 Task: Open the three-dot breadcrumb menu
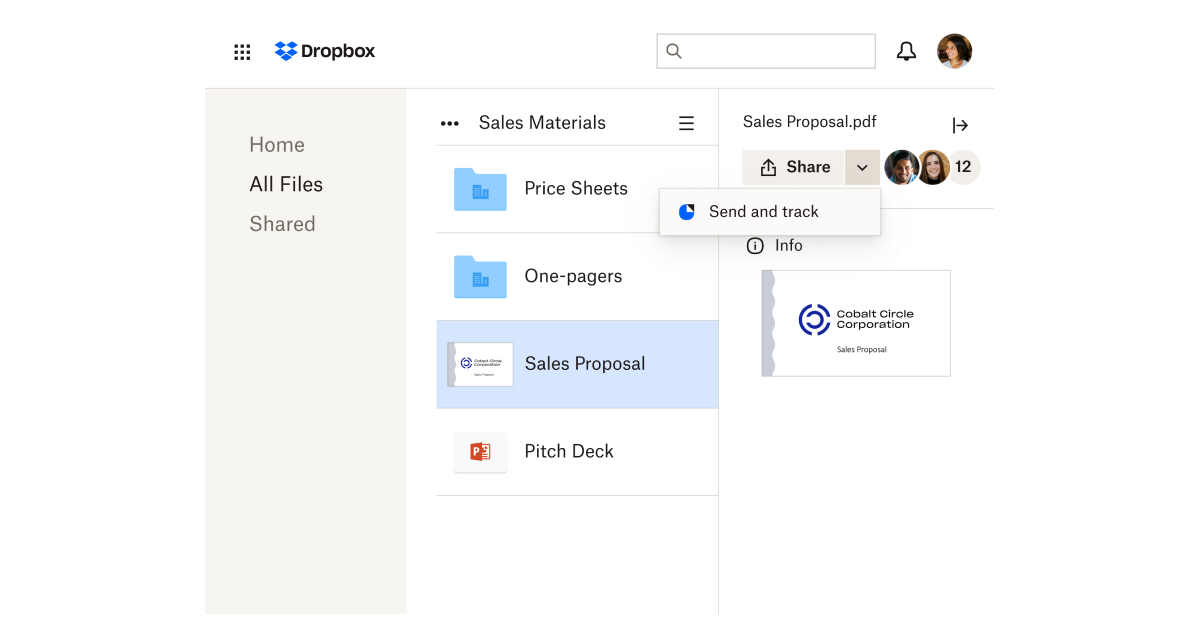pos(450,123)
